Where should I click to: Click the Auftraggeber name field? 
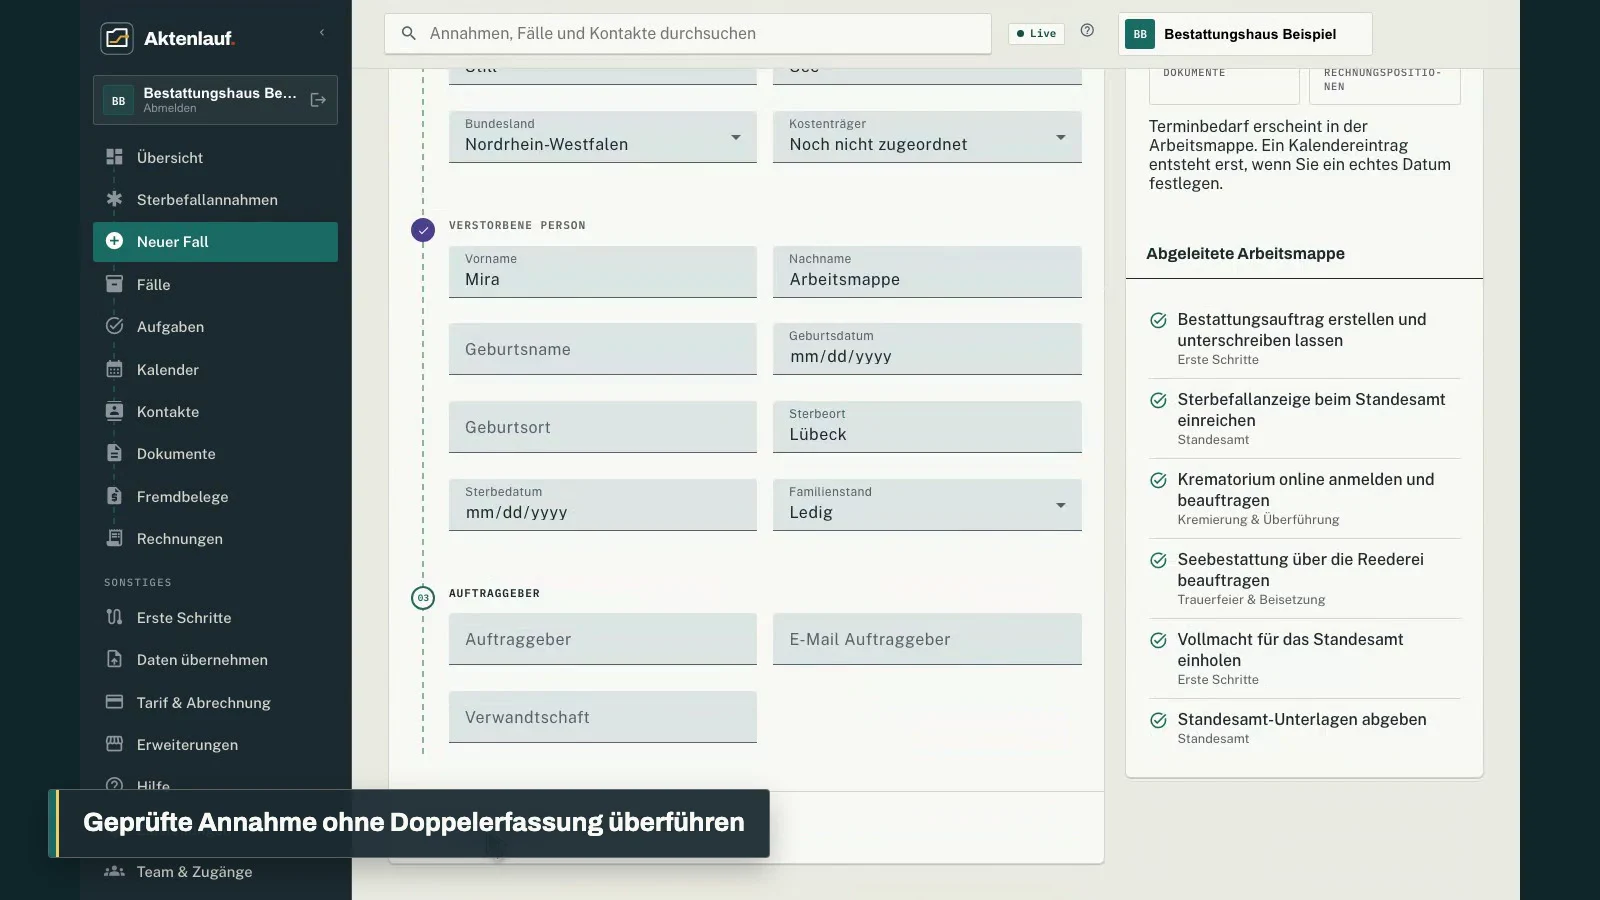pos(603,639)
